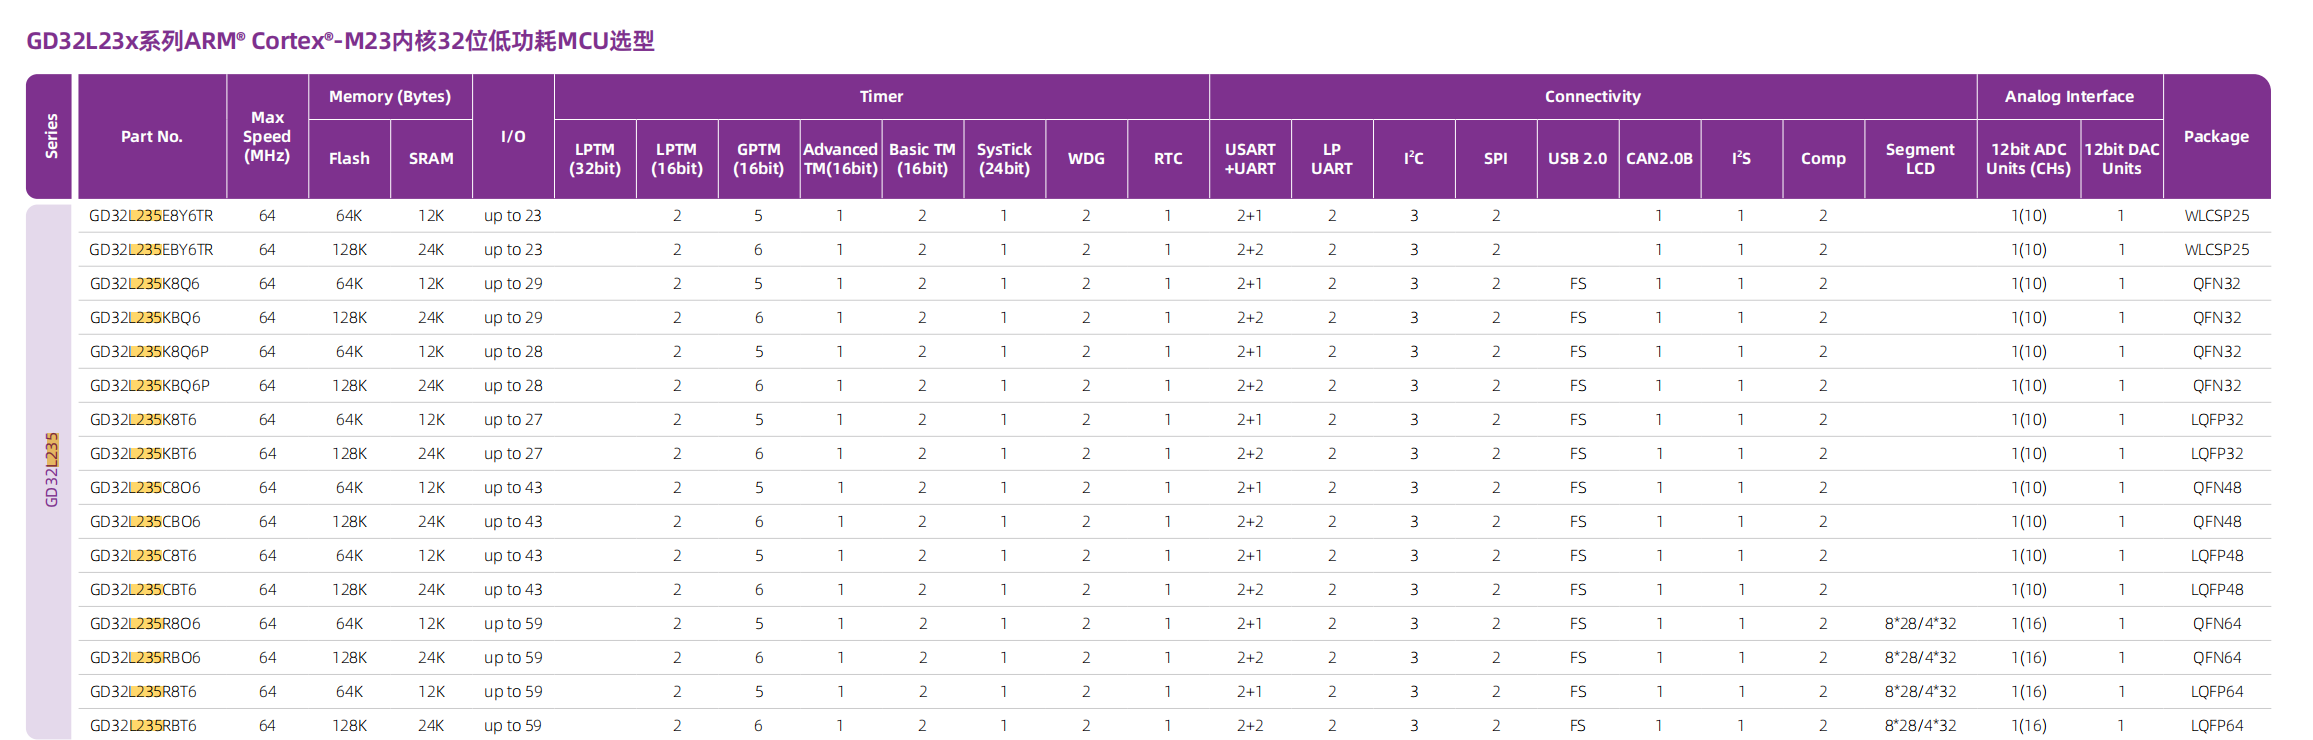2313x740 pixels.
Task: Click the Analog Interface group header
Action: click(2069, 97)
